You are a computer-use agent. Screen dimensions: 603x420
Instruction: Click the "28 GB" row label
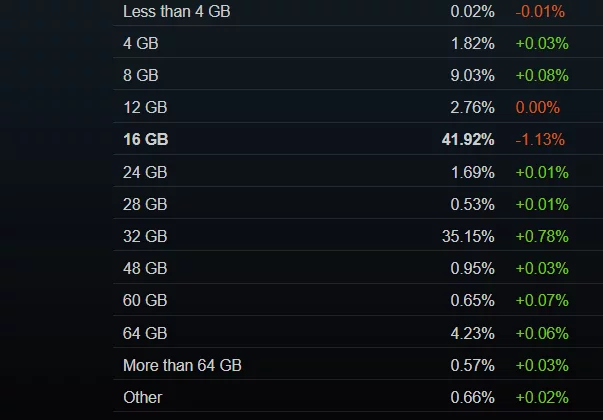[145, 204]
